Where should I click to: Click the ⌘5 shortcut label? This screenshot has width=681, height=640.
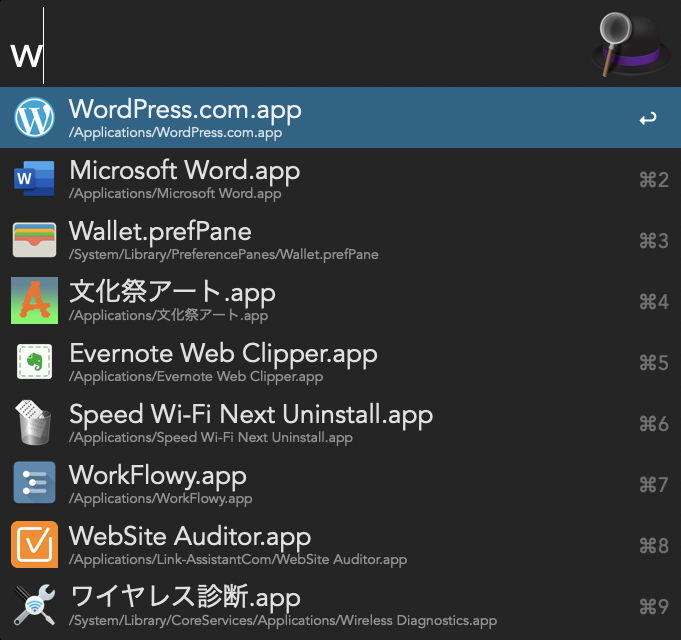tap(654, 363)
